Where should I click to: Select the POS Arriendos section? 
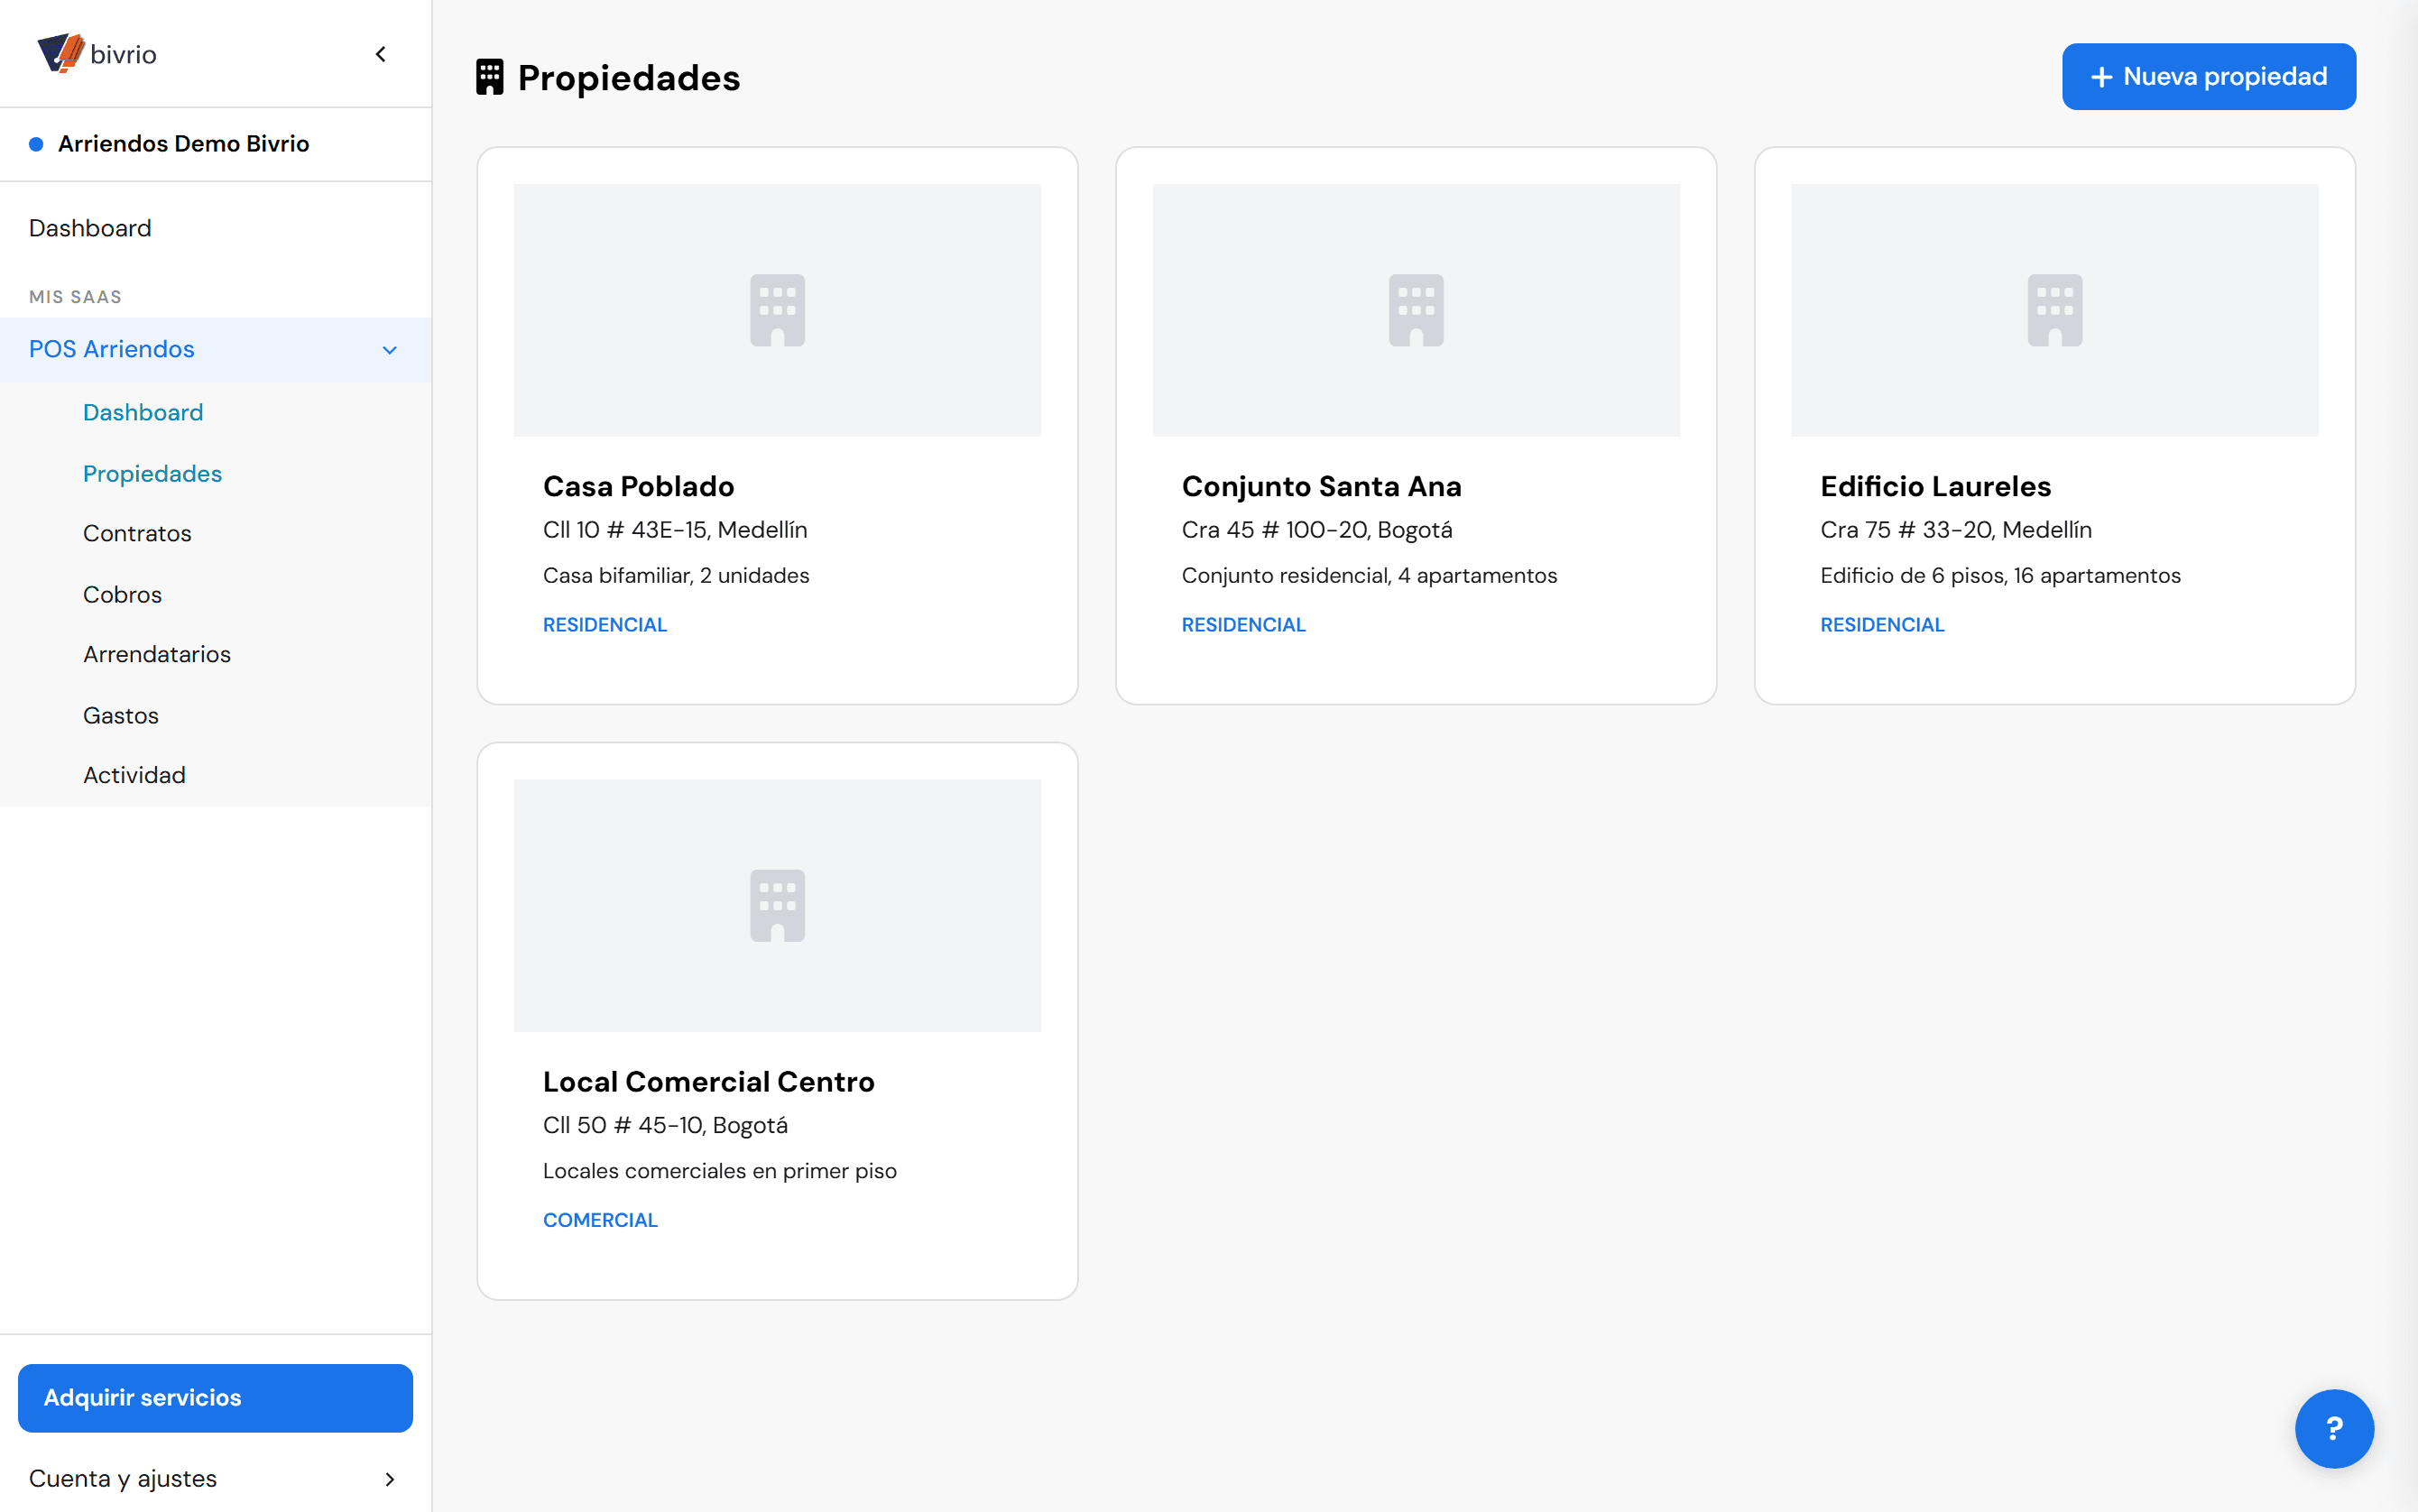(x=215, y=349)
